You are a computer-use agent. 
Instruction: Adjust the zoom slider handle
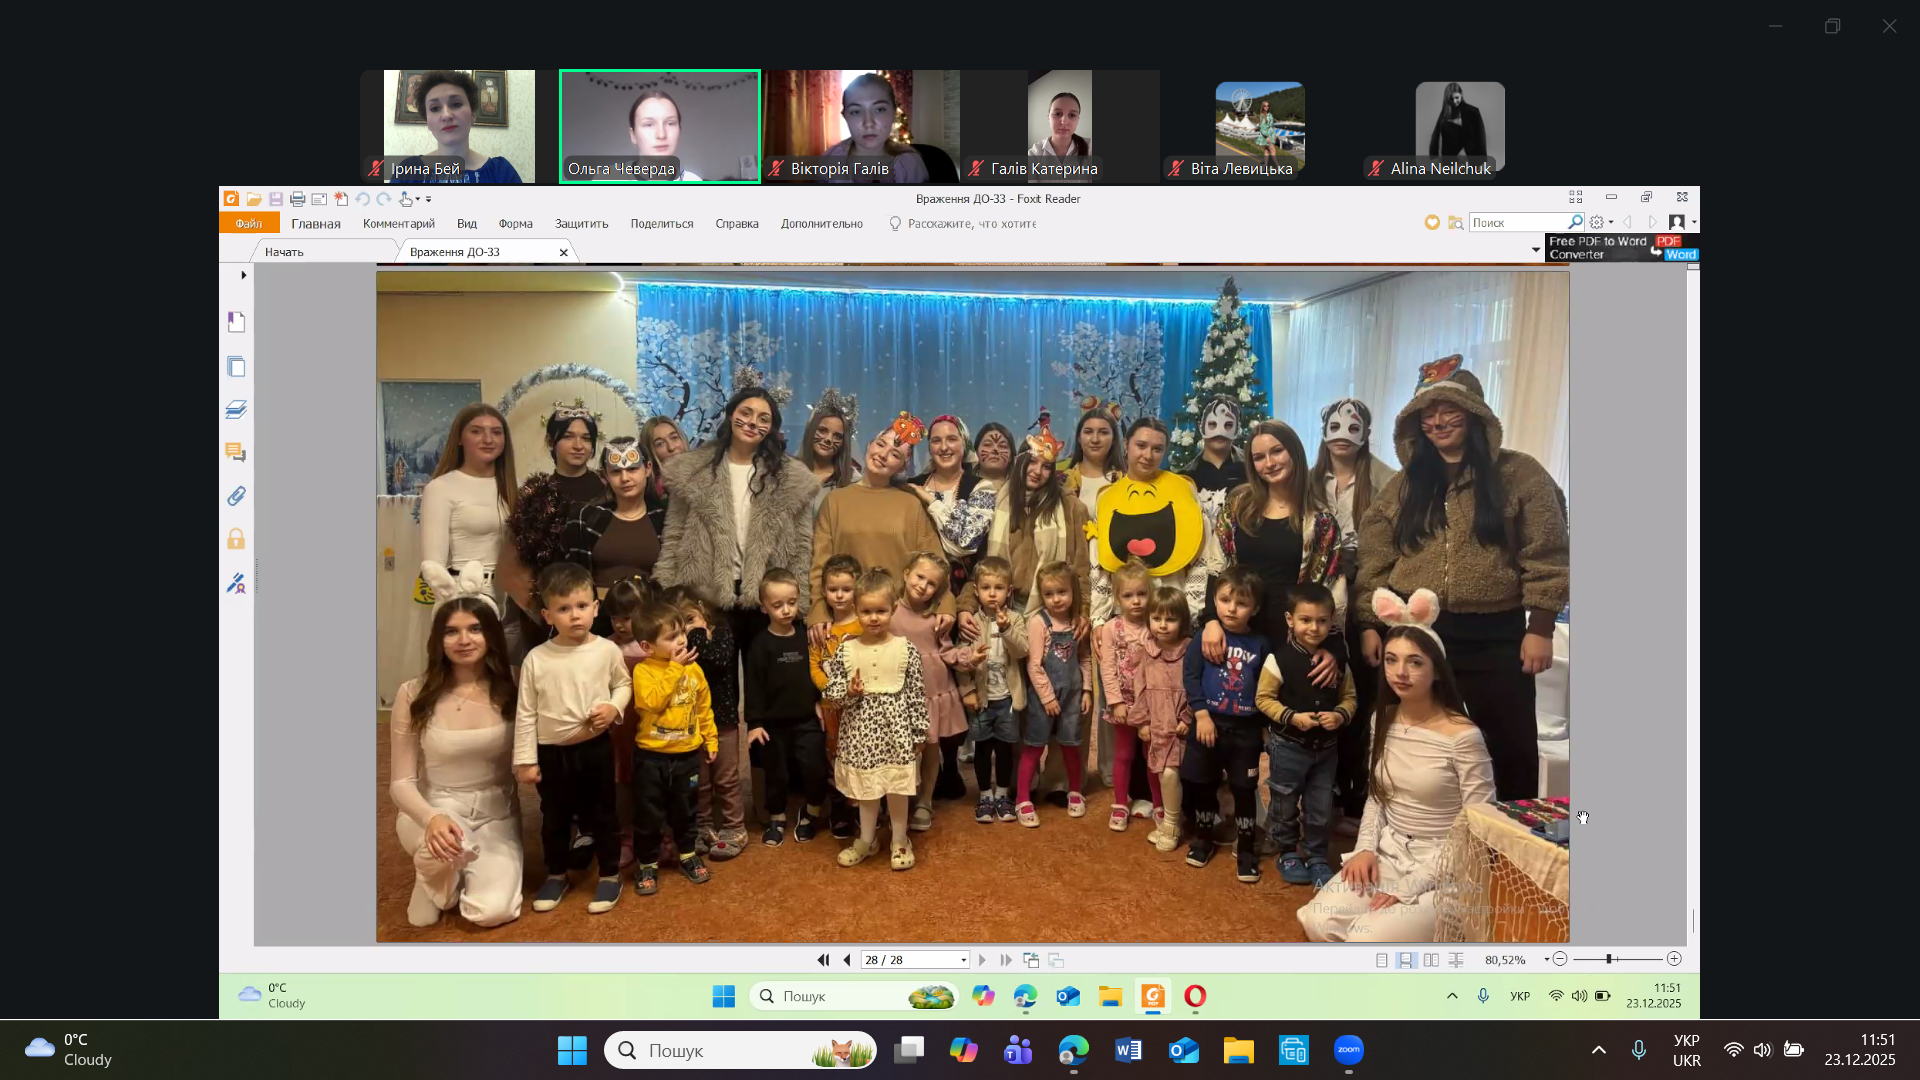point(1609,960)
